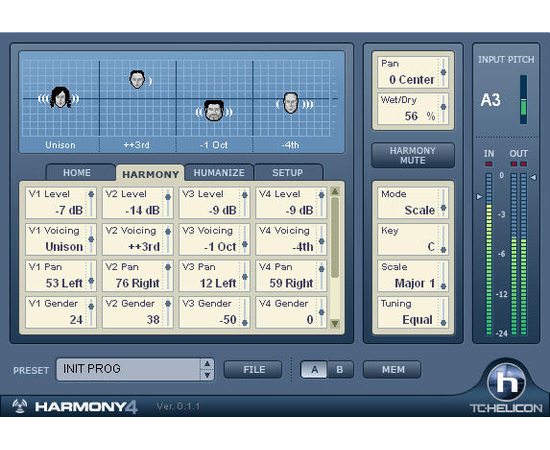The width and height of the screenshot is (550, 450).
Task: Open the V1 Voicing Unison selector
Action: pyautogui.click(x=61, y=240)
